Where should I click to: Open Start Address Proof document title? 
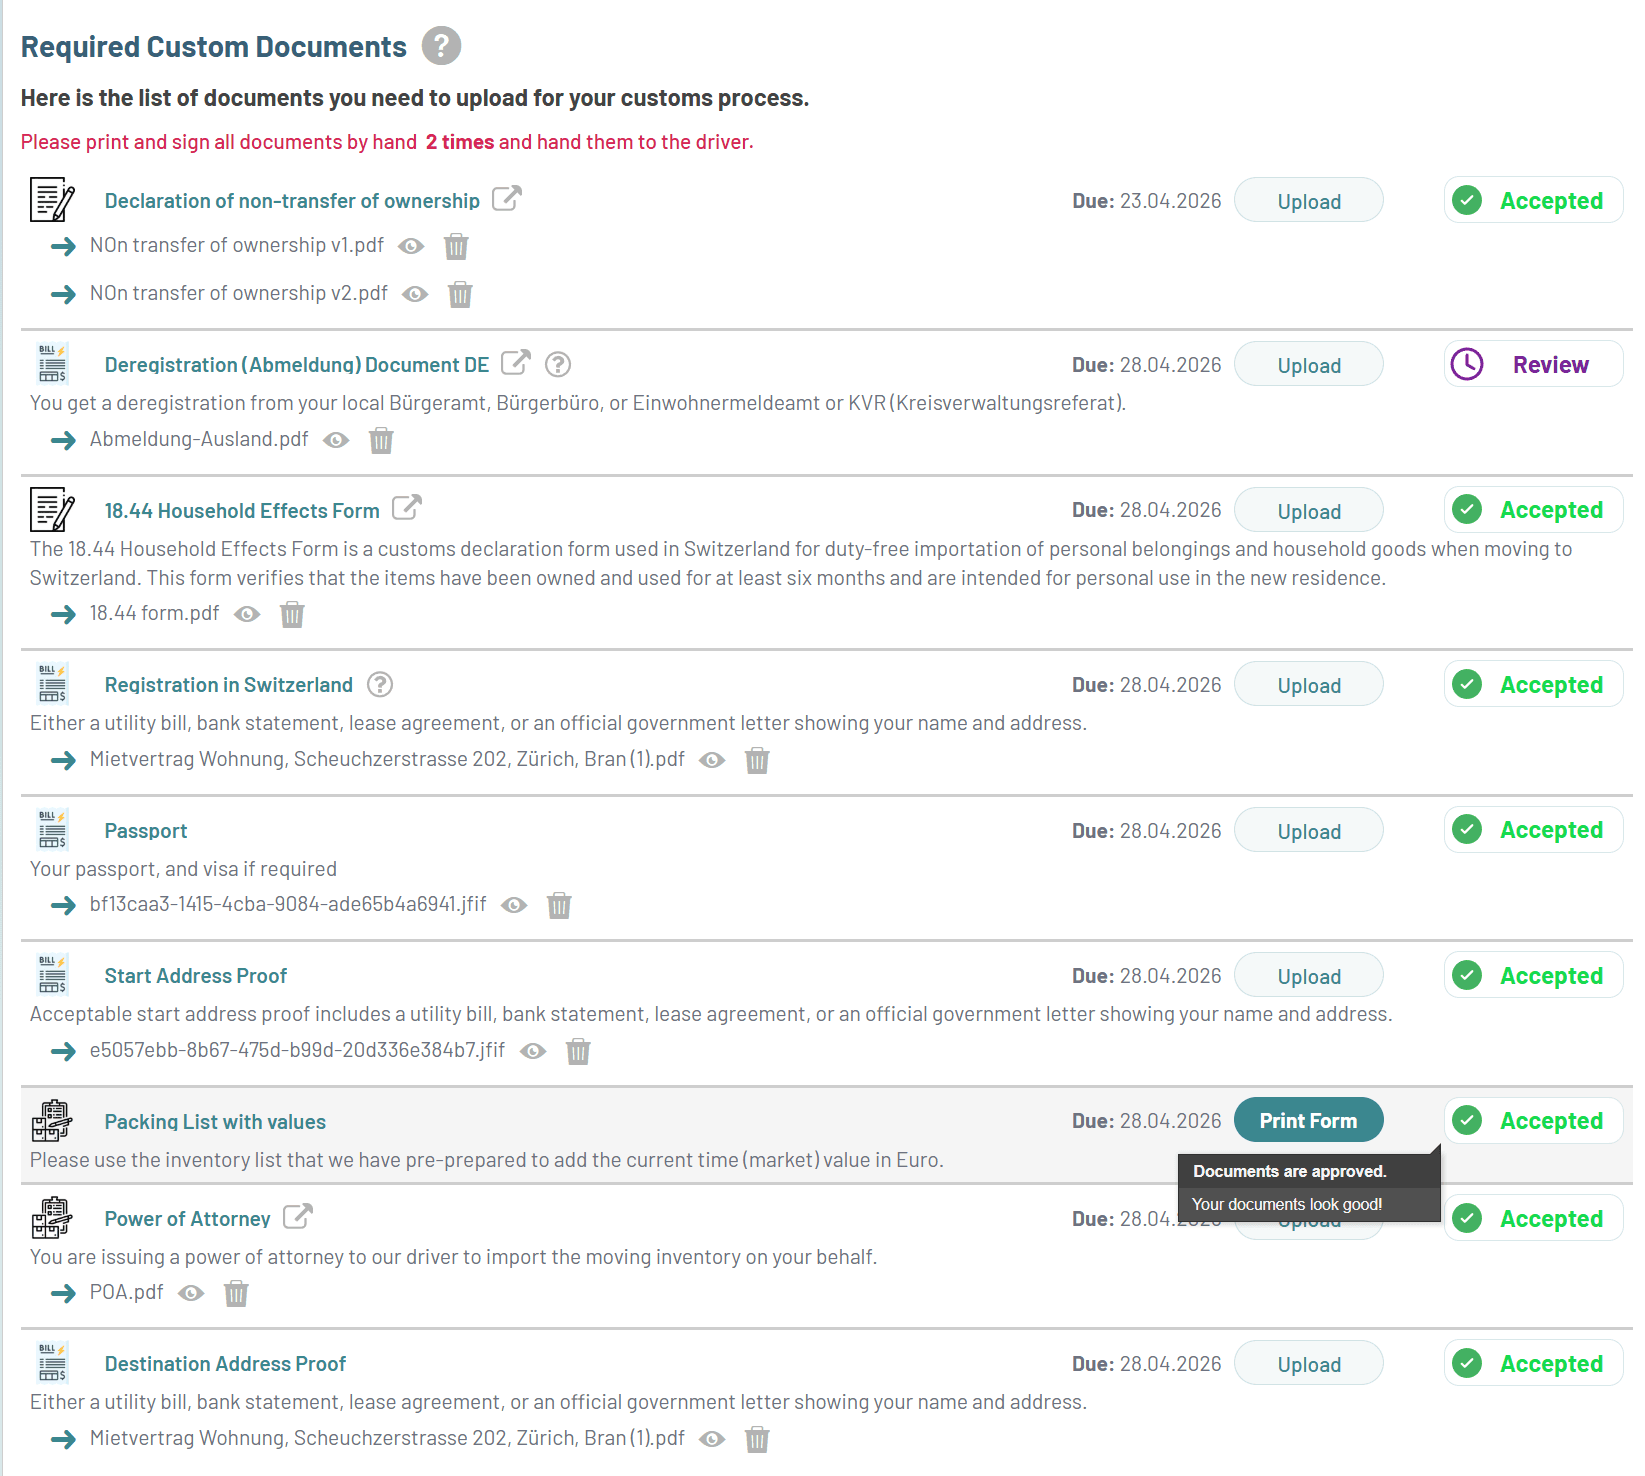pyautogui.click(x=196, y=976)
